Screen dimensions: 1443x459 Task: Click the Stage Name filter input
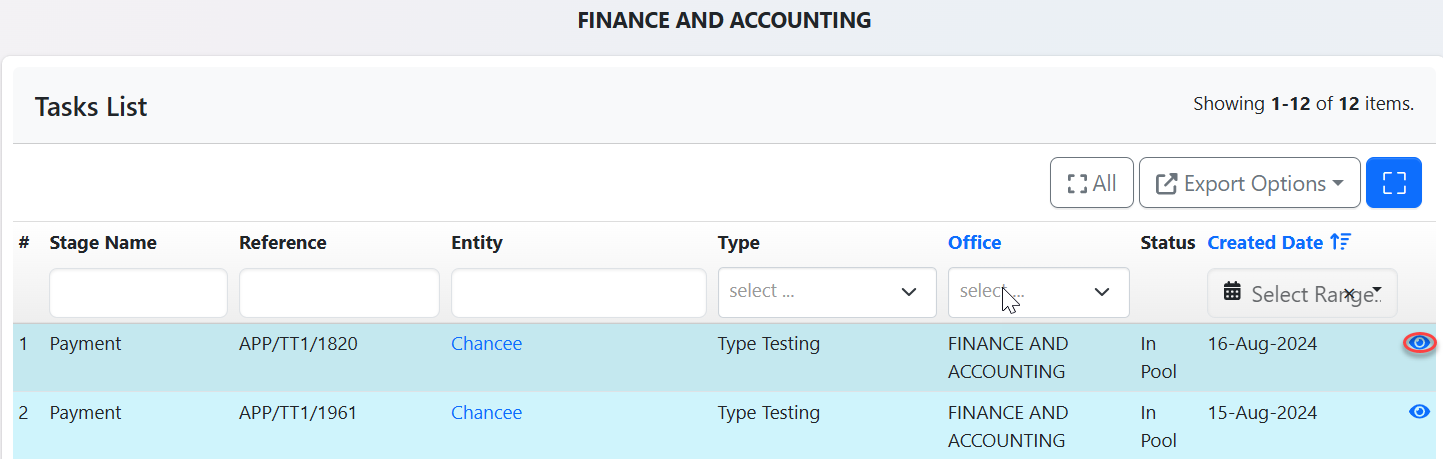click(138, 293)
